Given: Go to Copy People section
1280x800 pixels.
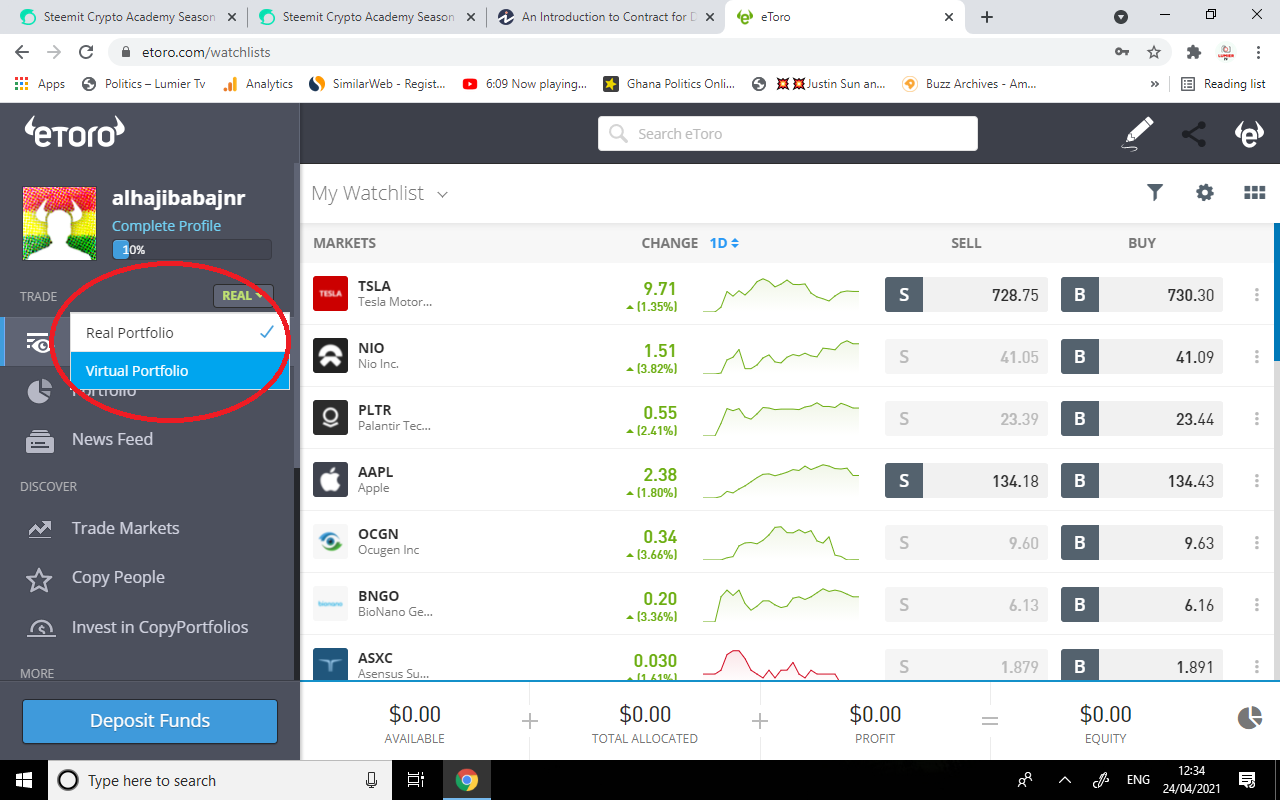Looking at the screenshot, I should point(118,578).
